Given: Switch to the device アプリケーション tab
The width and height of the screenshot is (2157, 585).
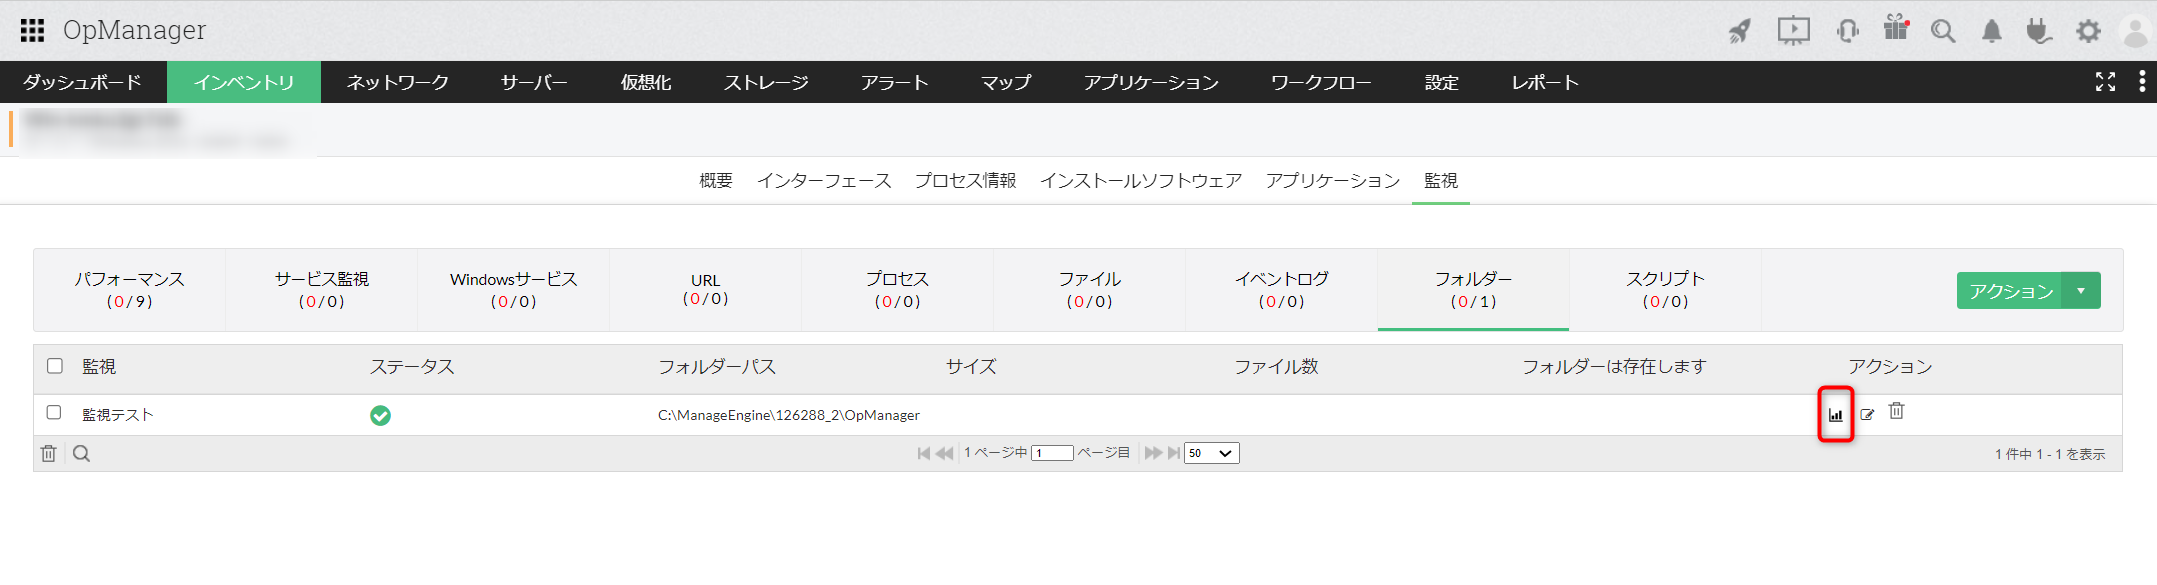Looking at the screenshot, I should (1333, 180).
